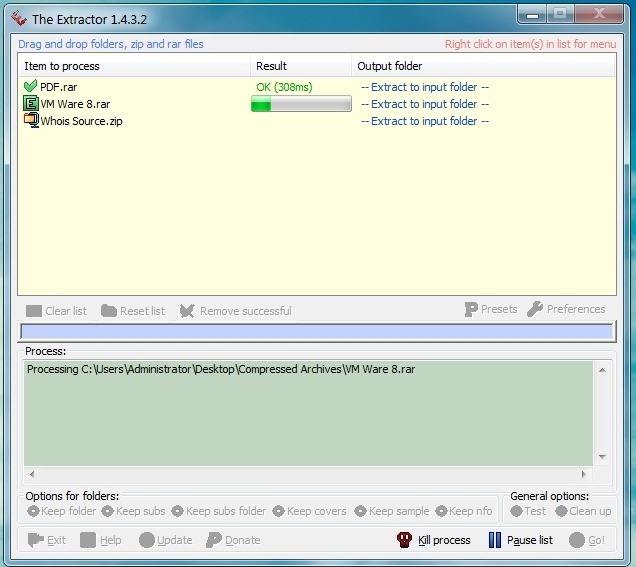
Task: Click the Clear list icon
Action: coord(34,311)
